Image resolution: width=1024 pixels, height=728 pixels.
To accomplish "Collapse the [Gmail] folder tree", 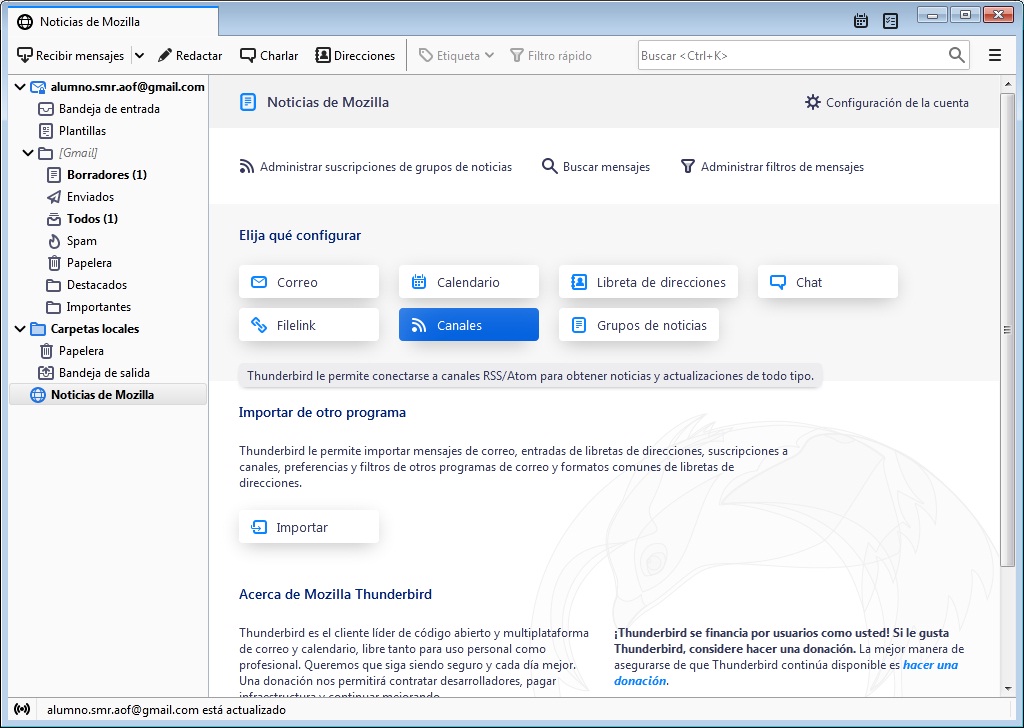I will point(27,153).
